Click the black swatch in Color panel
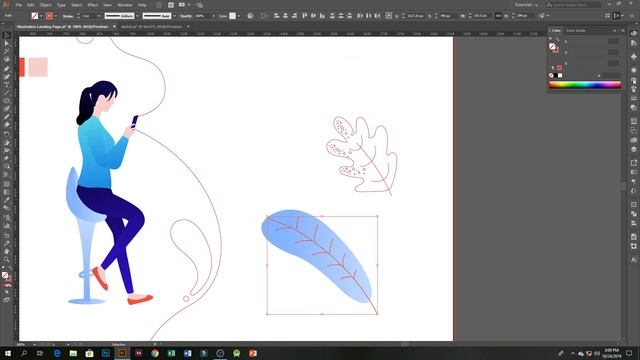 [x=556, y=76]
